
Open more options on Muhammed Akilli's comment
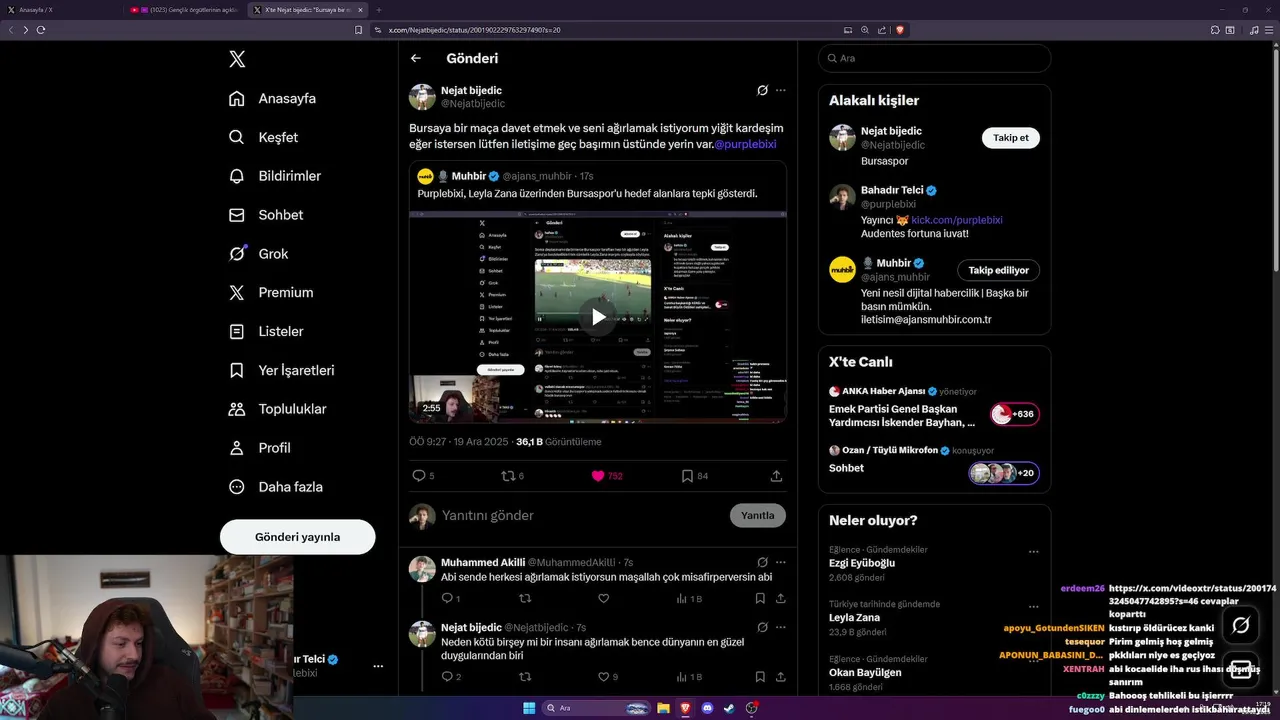pos(781,563)
